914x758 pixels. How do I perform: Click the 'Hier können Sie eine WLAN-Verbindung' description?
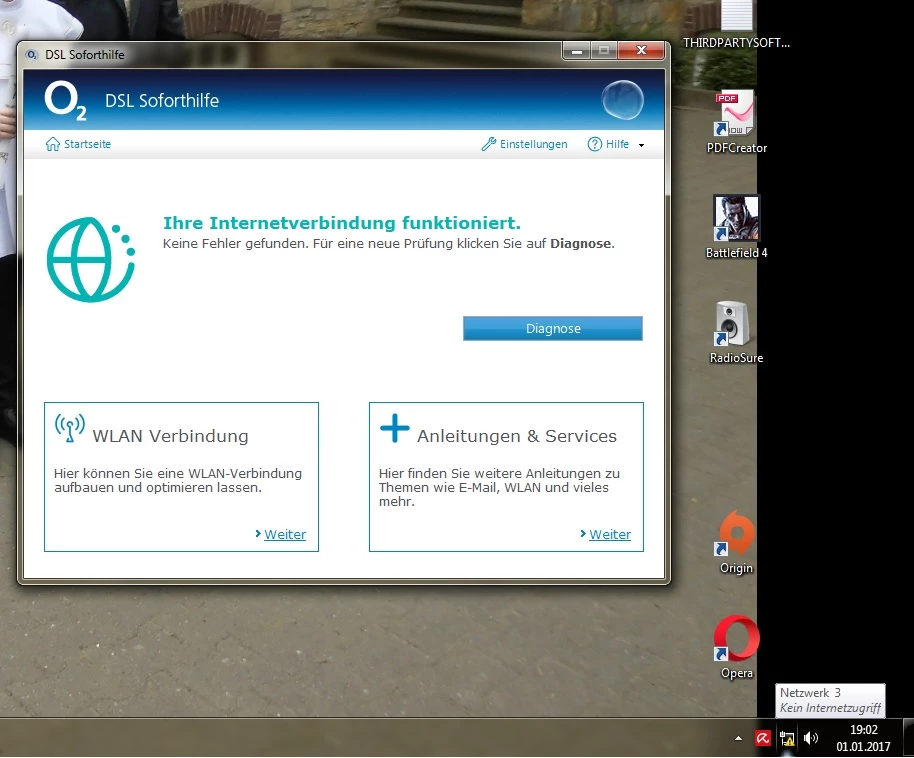(178, 480)
